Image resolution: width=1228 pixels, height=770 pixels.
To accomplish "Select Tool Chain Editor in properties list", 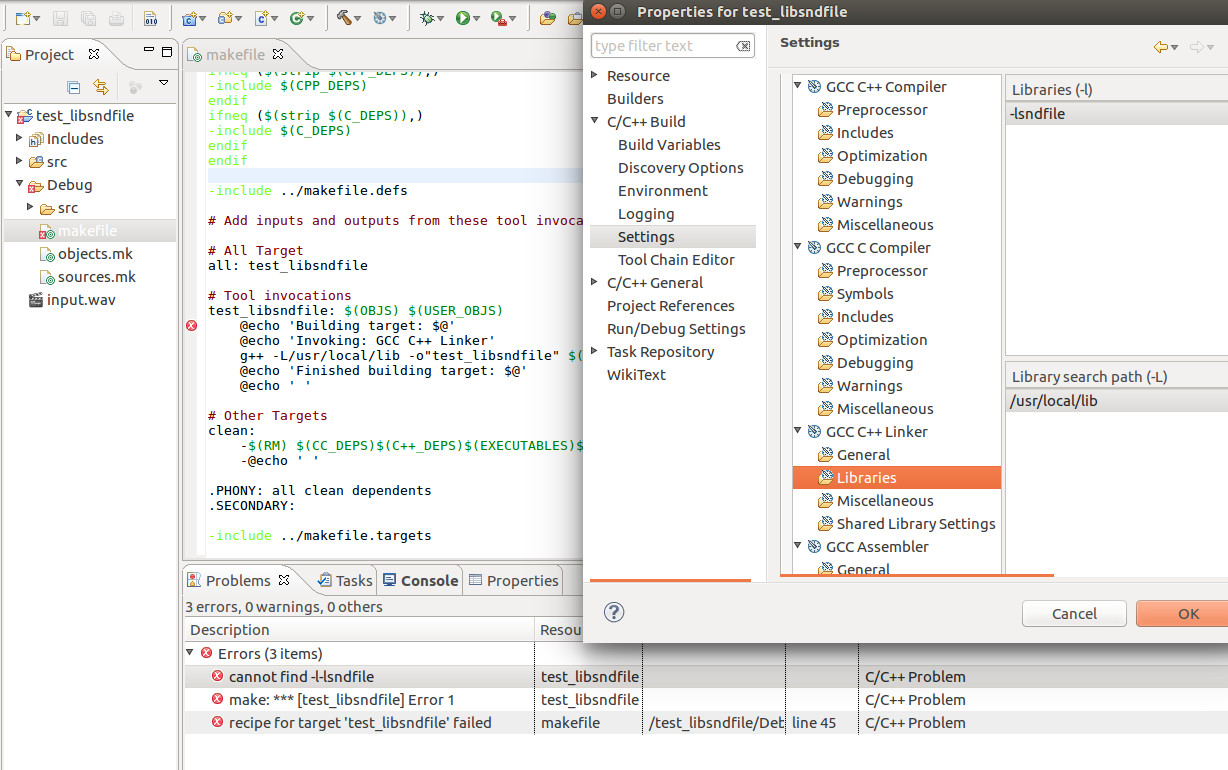I will pos(676,260).
